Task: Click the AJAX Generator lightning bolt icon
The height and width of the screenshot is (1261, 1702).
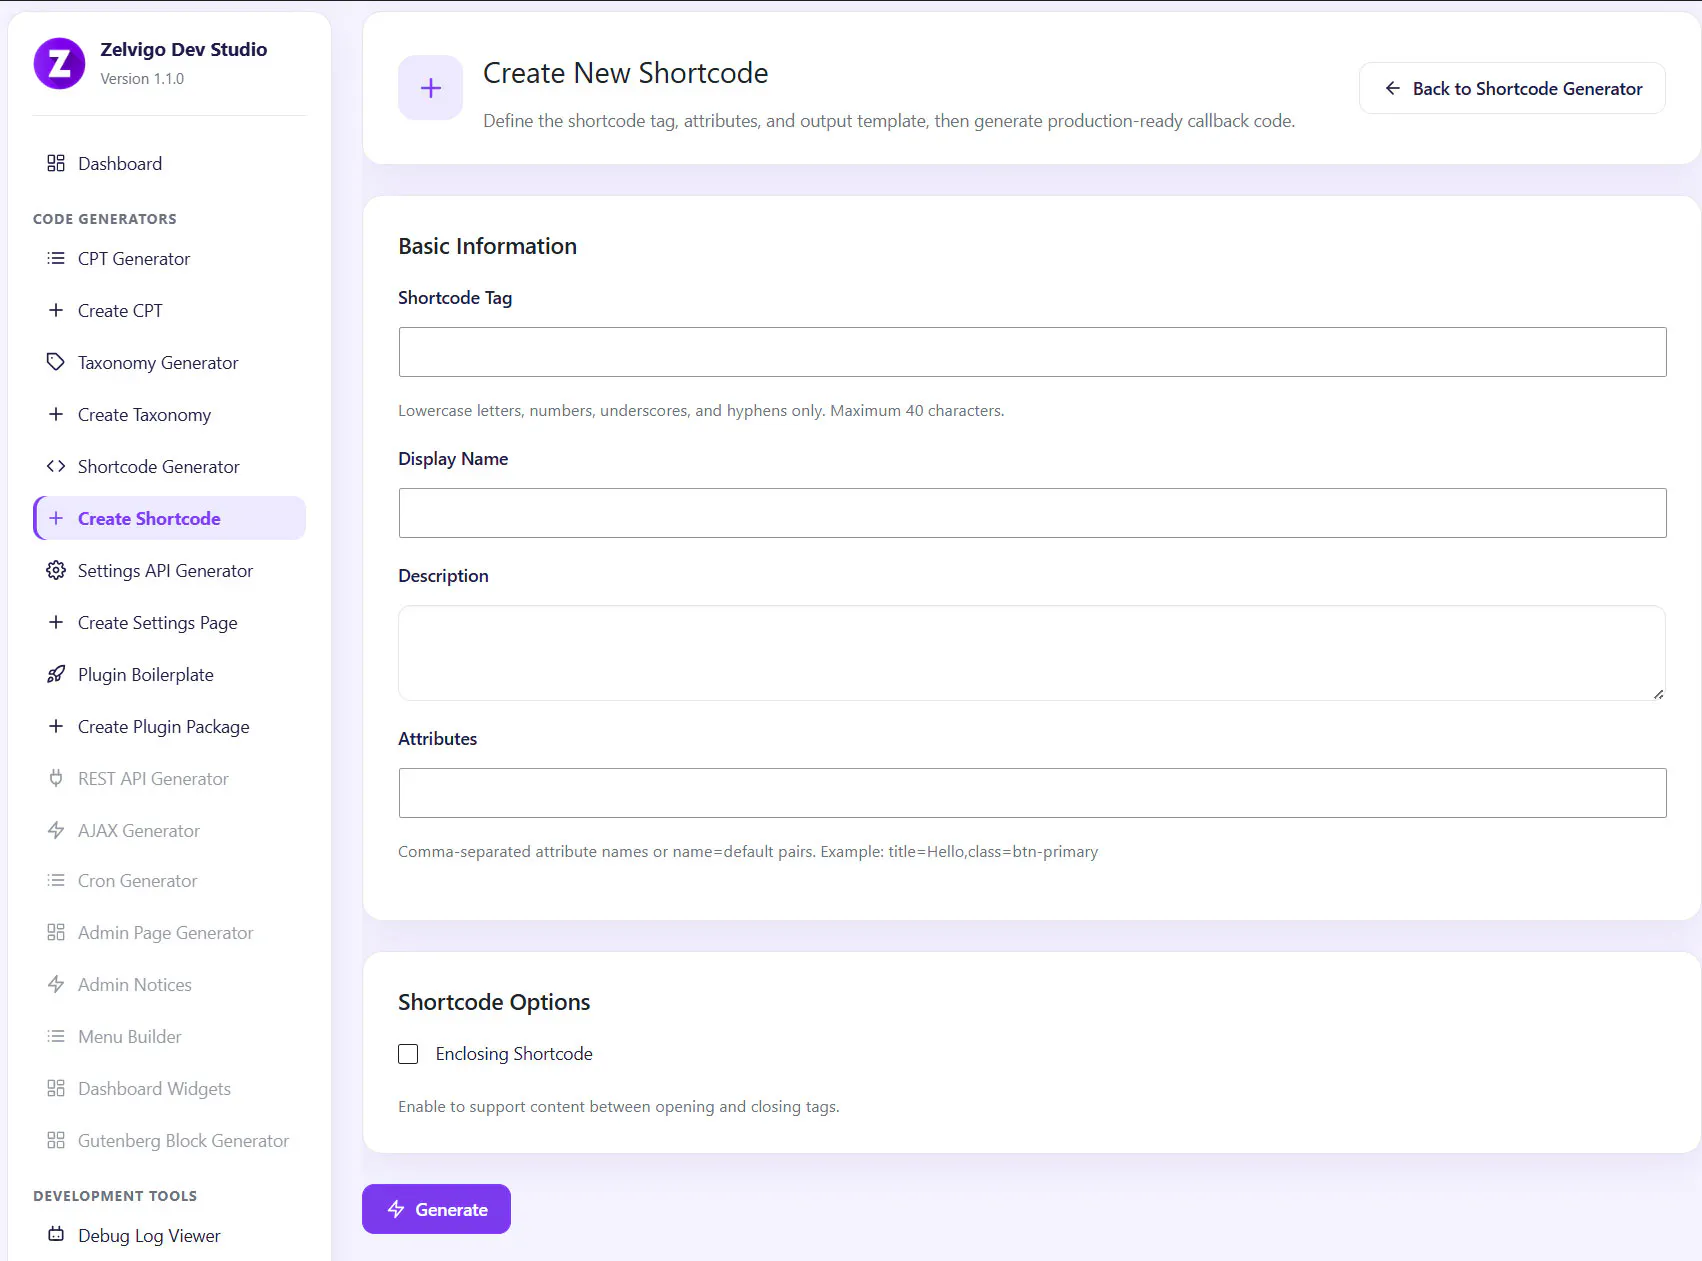Action: pyautogui.click(x=56, y=830)
